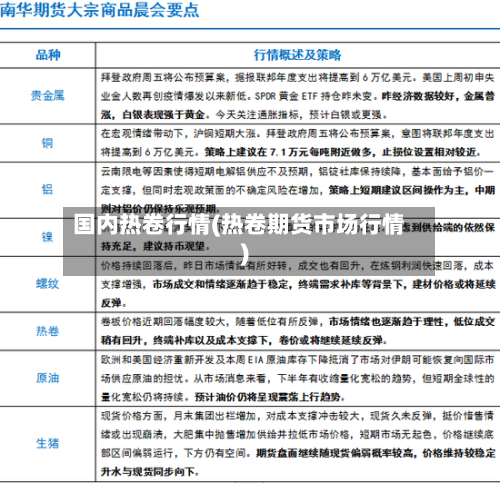Click the 铝 description starting 云南限电等因素
The height and width of the screenshot is (483, 500).
click(298, 190)
